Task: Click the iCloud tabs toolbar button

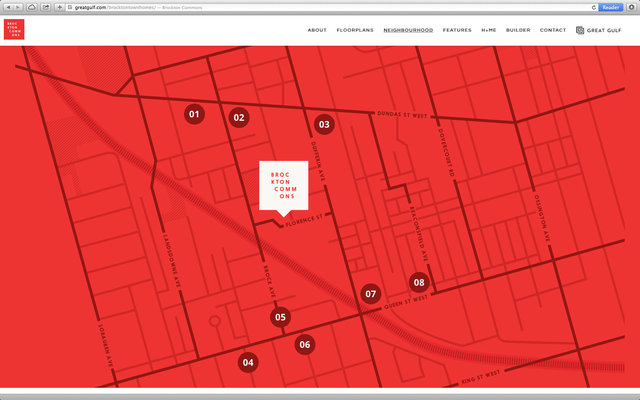Action: (31, 7)
